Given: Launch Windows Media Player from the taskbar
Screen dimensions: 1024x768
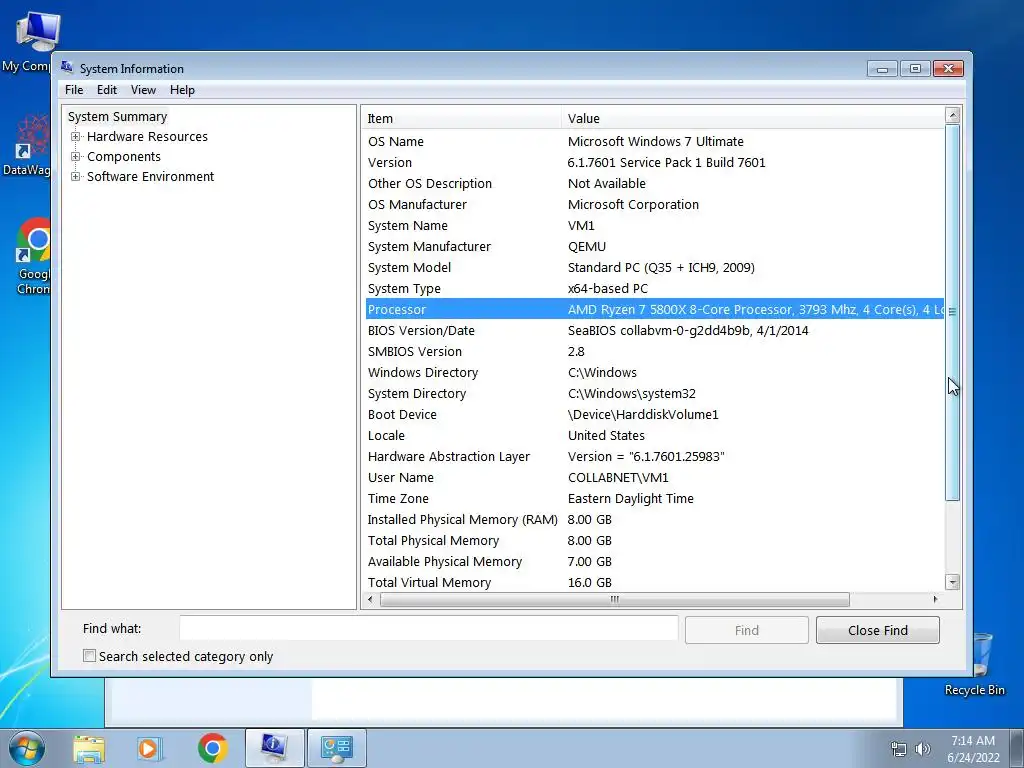Looking at the screenshot, I should (x=149, y=748).
